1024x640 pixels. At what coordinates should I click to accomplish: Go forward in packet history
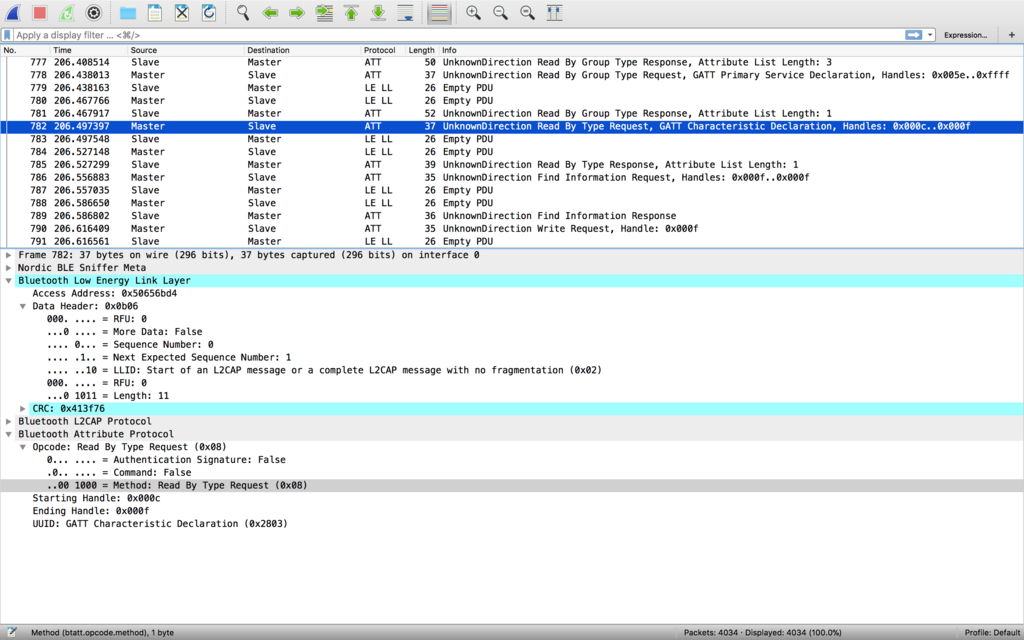point(296,12)
